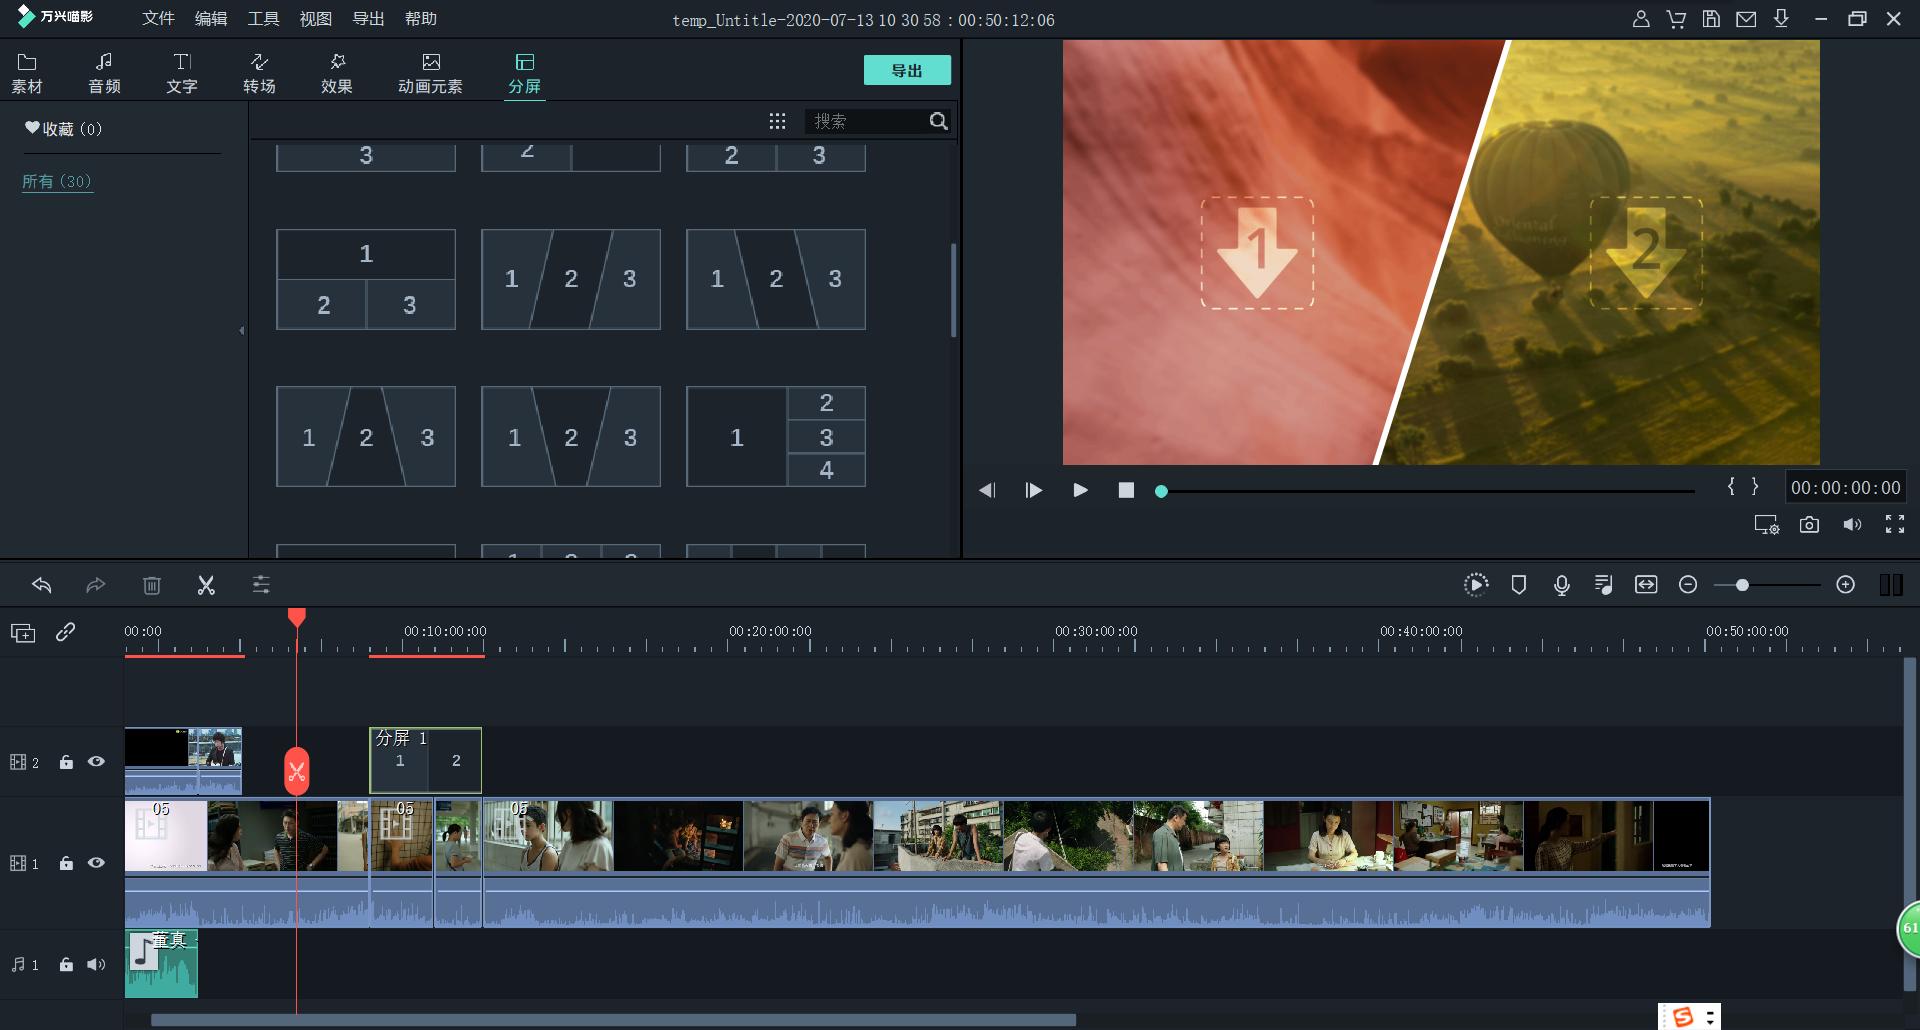Click the search box in the library
This screenshot has height=1030, width=1920.
click(866, 121)
